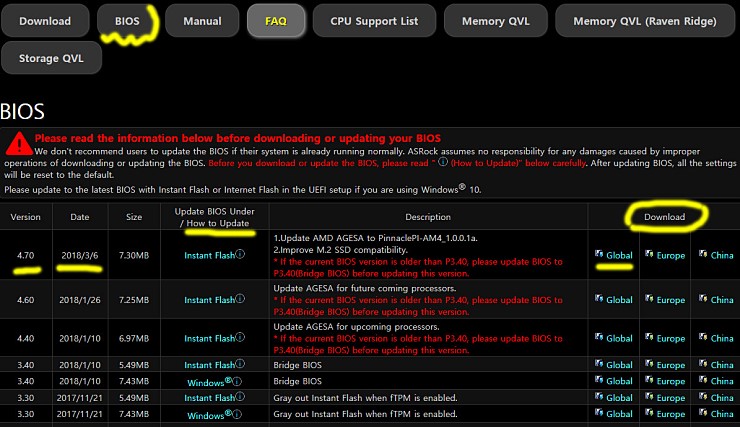
Task: Click info icon beside Instant Flash for 4.40
Action: point(240,337)
